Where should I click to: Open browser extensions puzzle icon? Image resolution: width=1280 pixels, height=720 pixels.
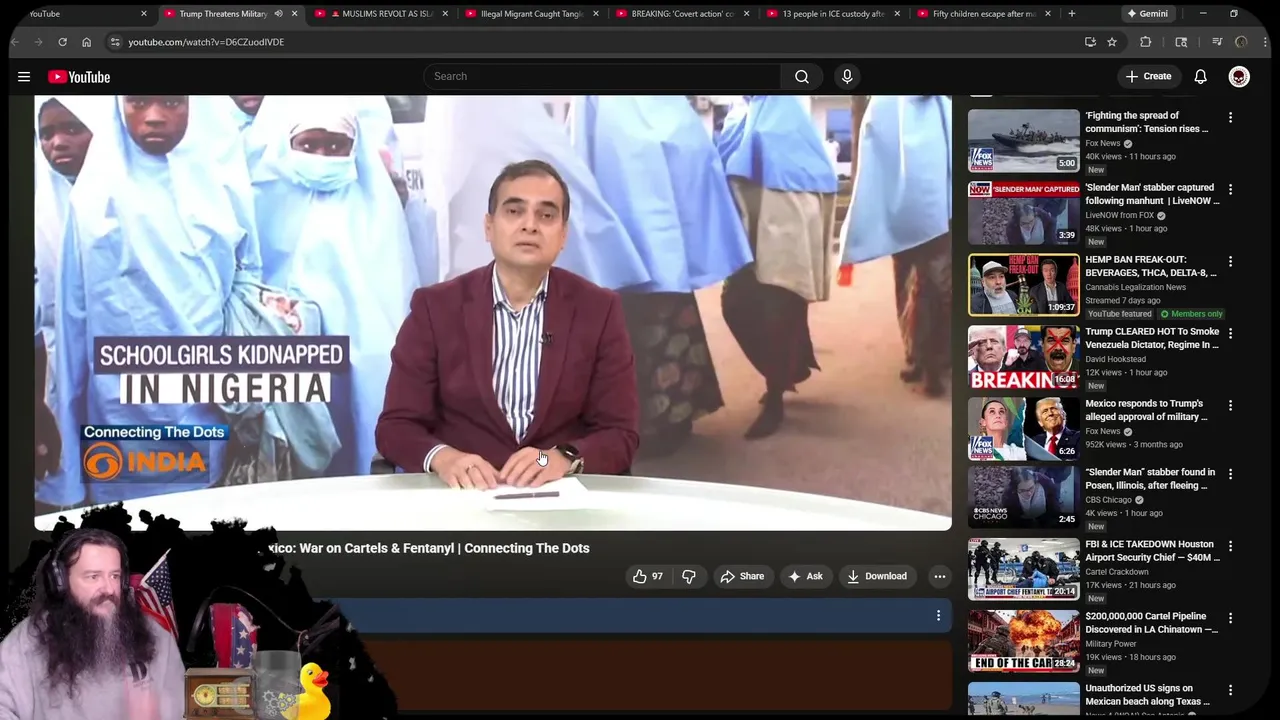[x=1146, y=42]
